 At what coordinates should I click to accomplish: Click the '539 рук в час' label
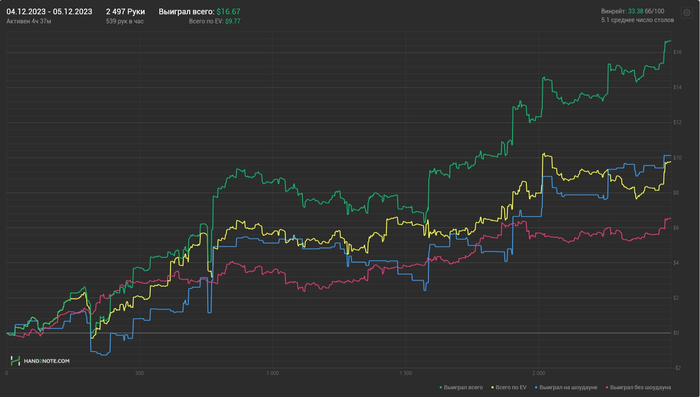125,21
